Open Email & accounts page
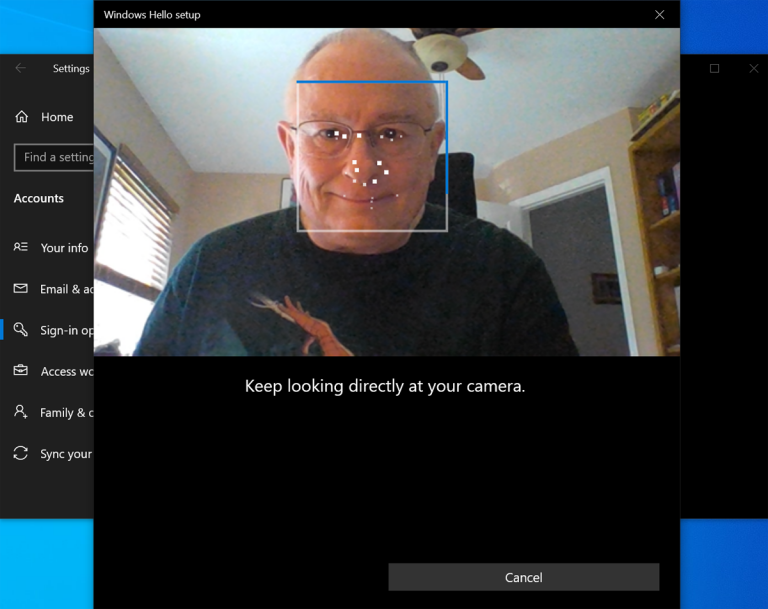 coord(67,290)
